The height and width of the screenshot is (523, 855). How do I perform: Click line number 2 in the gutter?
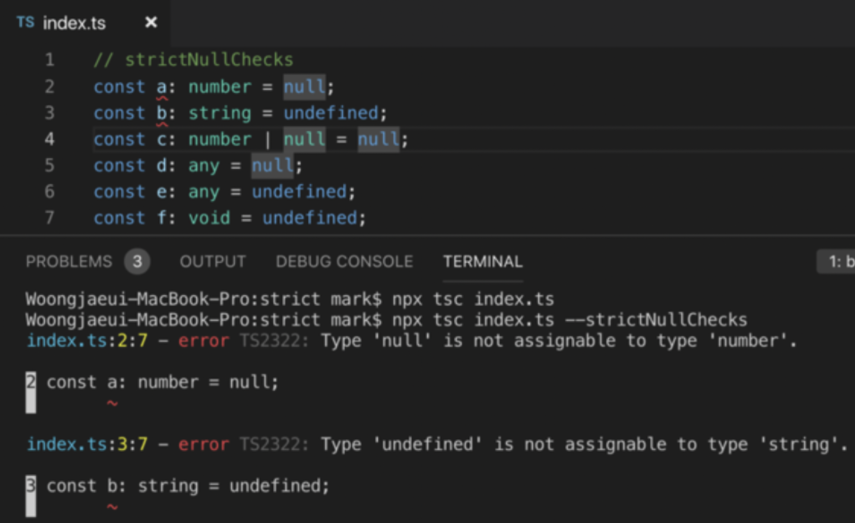(x=50, y=87)
